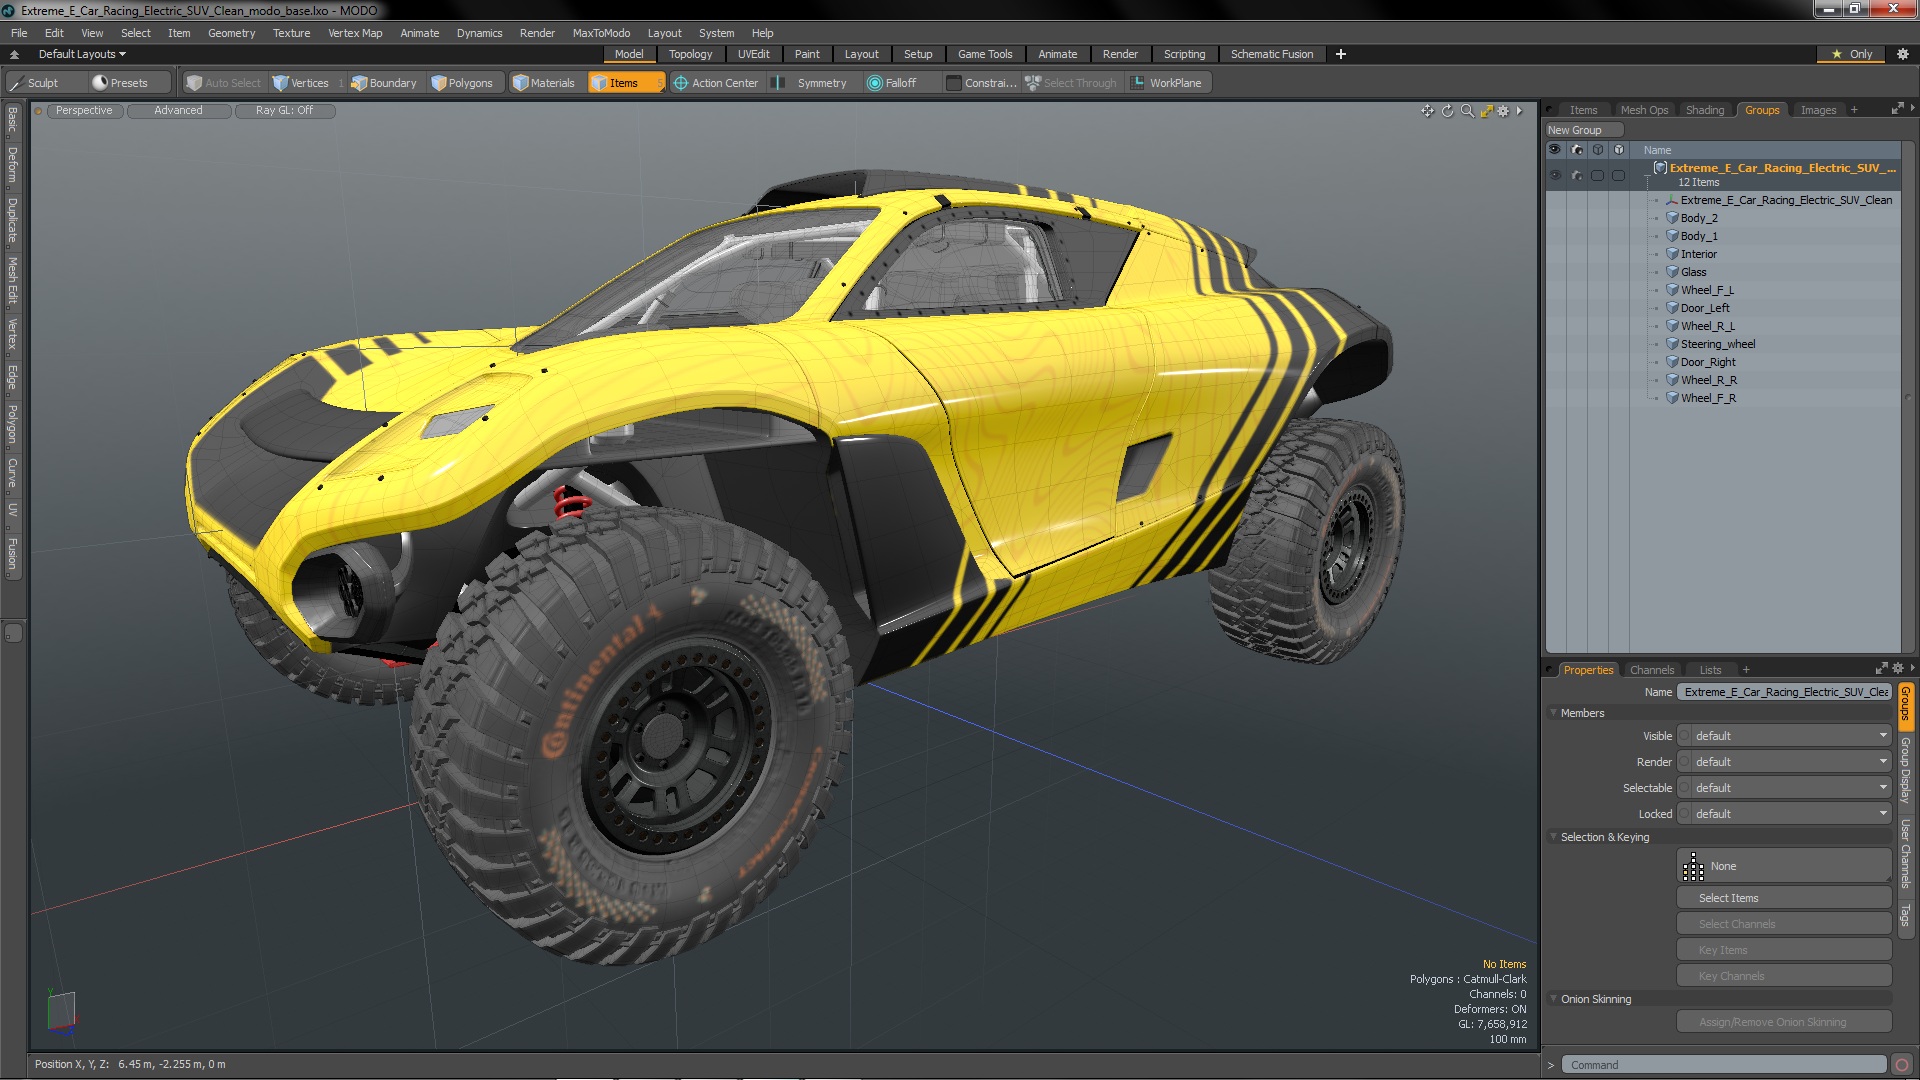
Task: Click the yellow viewport maximize arrows icon
Action: point(1486,111)
